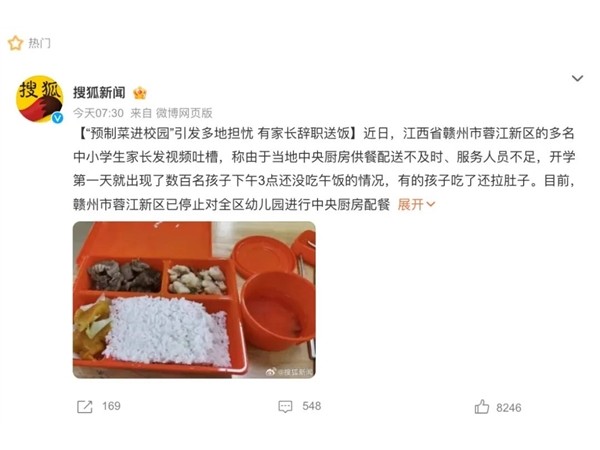The height and width of the screenshot is (450, 600).
Task: Open the 搜狐新闻 username link
Action: pos(99,92)
